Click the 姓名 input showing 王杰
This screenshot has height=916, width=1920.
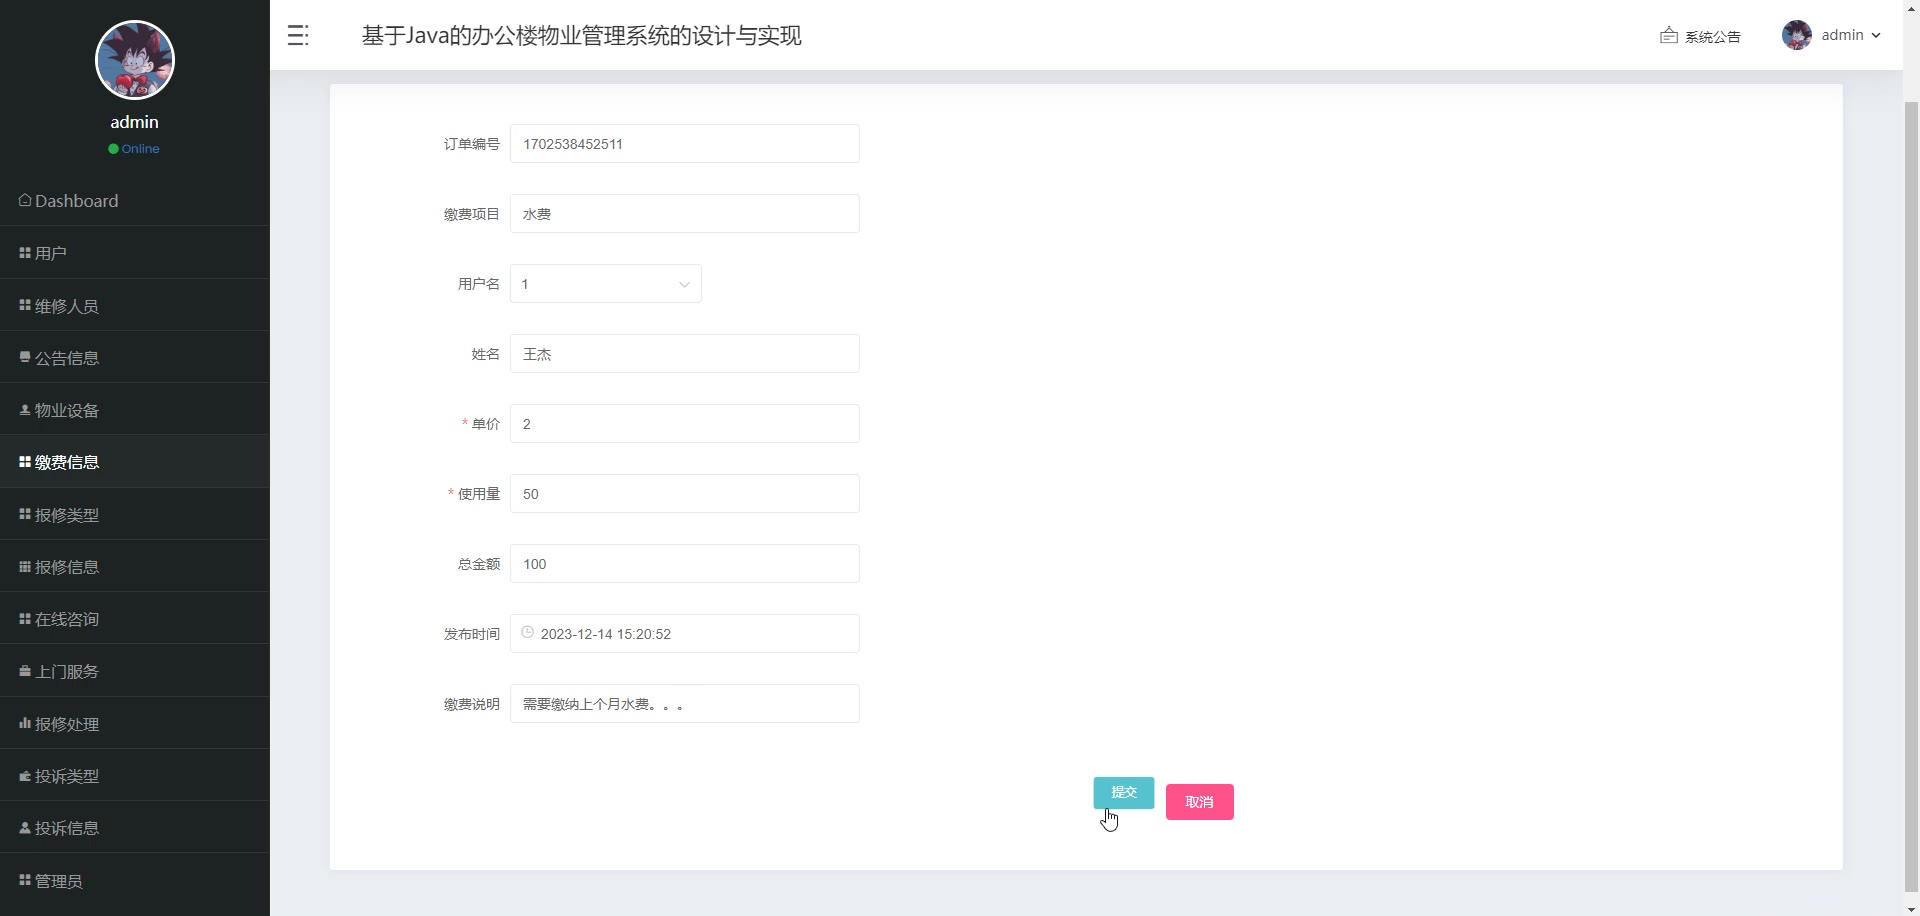(685, 354)
